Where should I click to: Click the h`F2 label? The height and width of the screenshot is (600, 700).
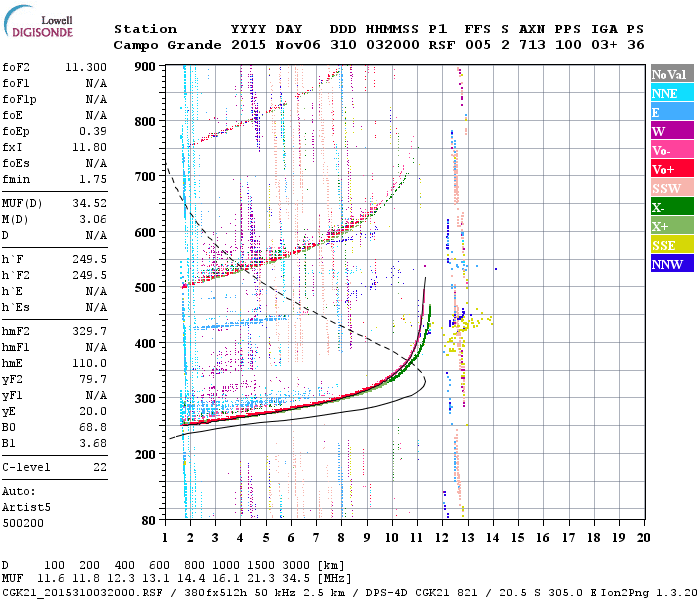[x=16, y=275]
